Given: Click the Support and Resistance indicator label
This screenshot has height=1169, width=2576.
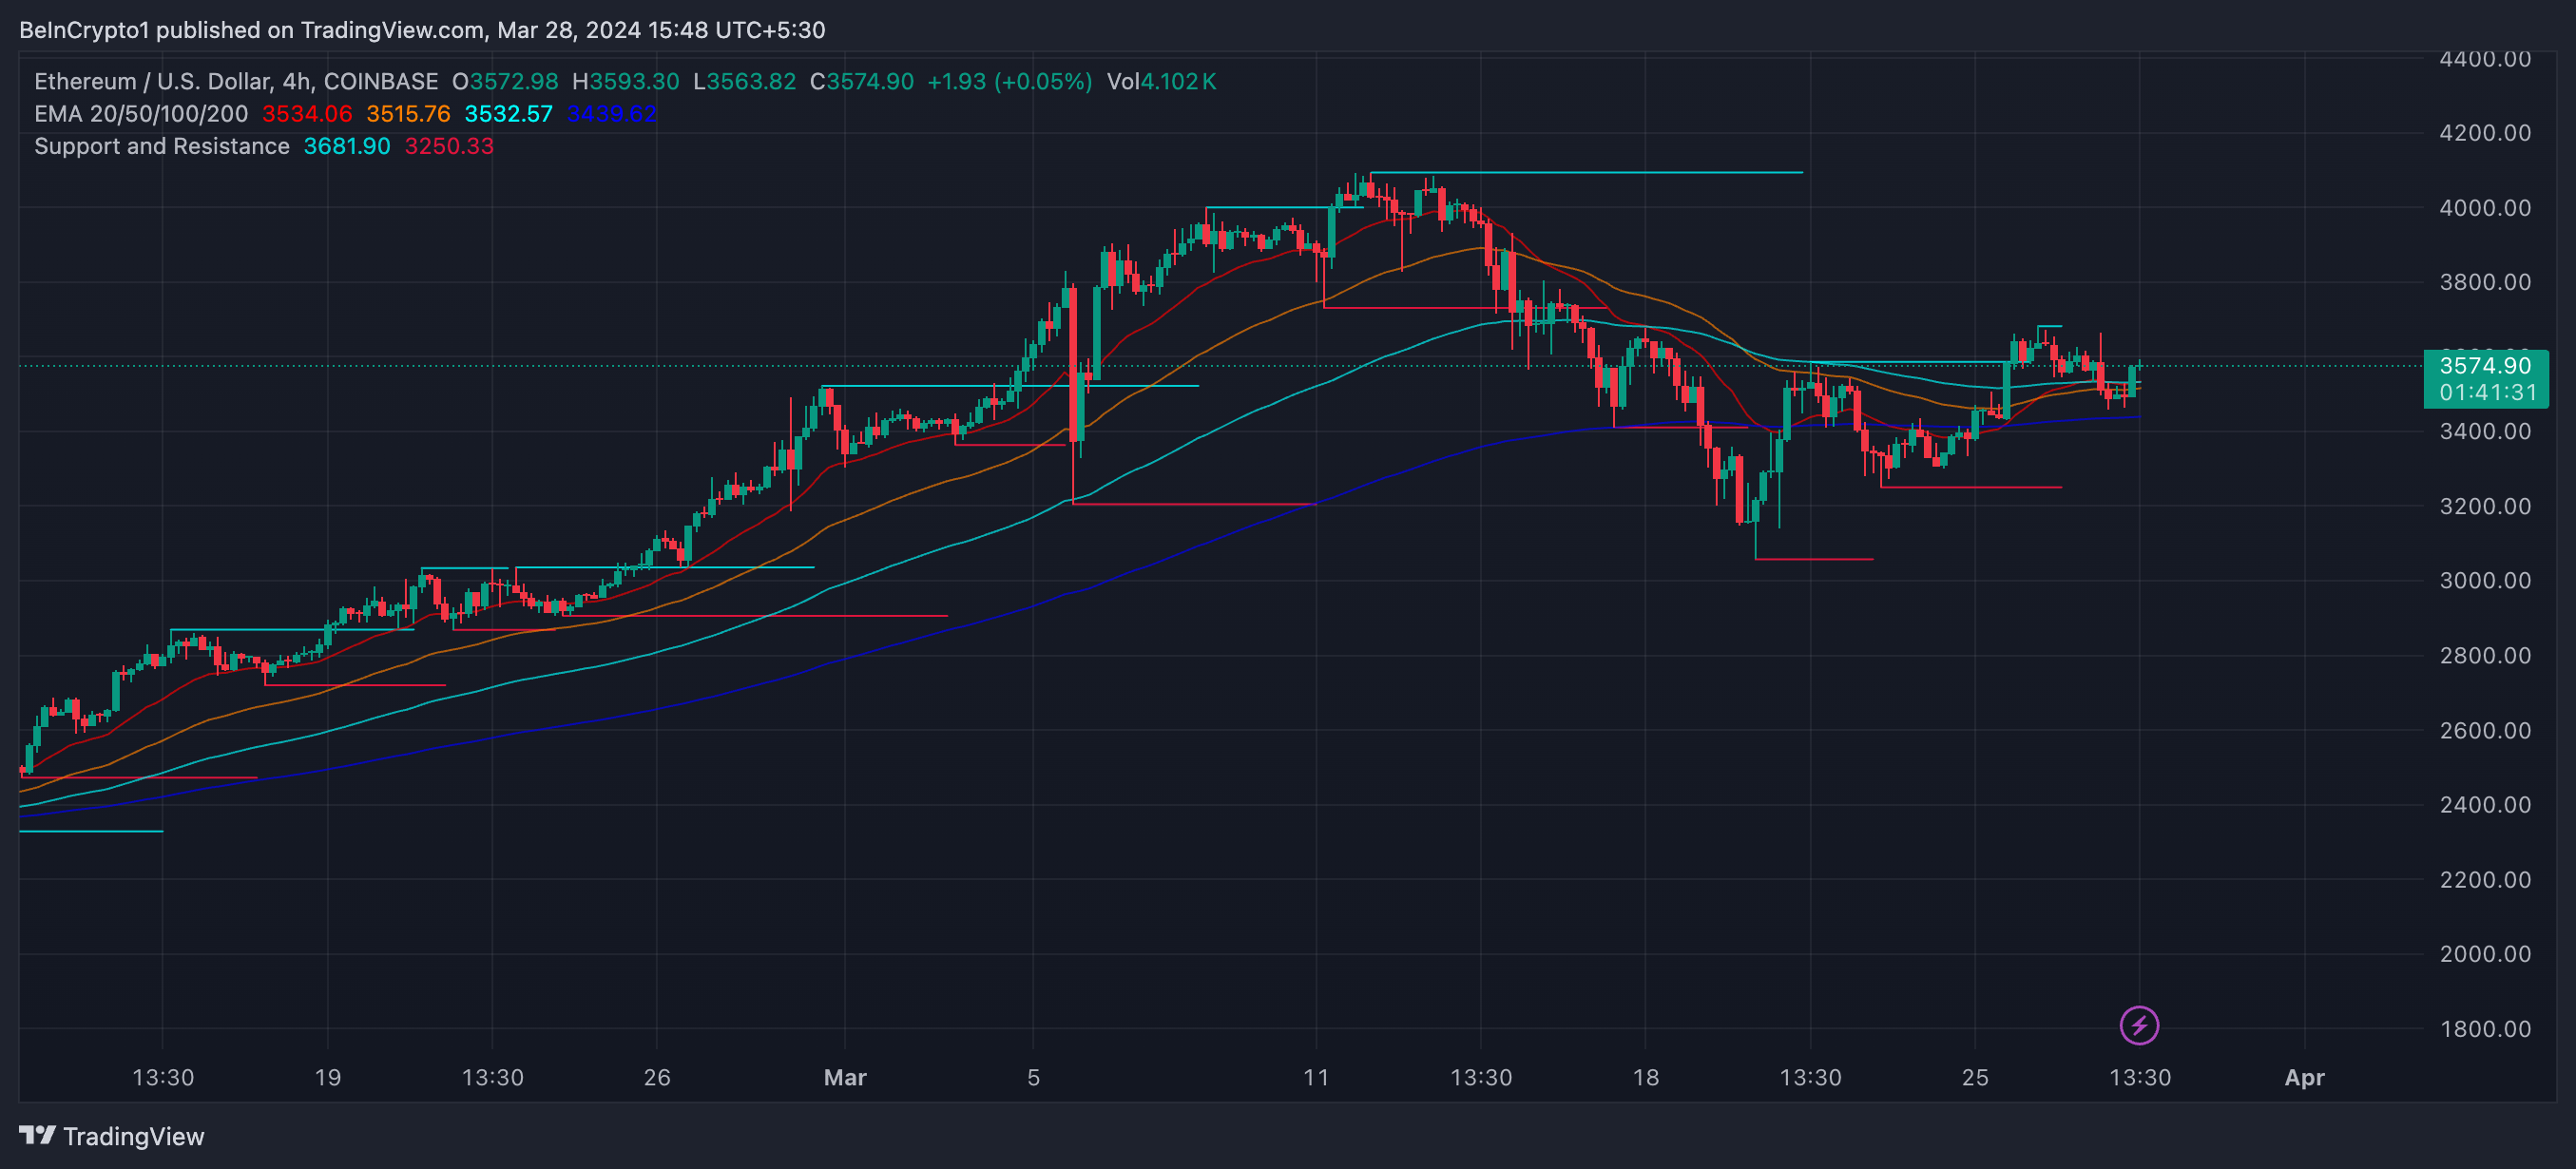Looking at the screenshot, I should pyautogui.click(x=162, y=146).
